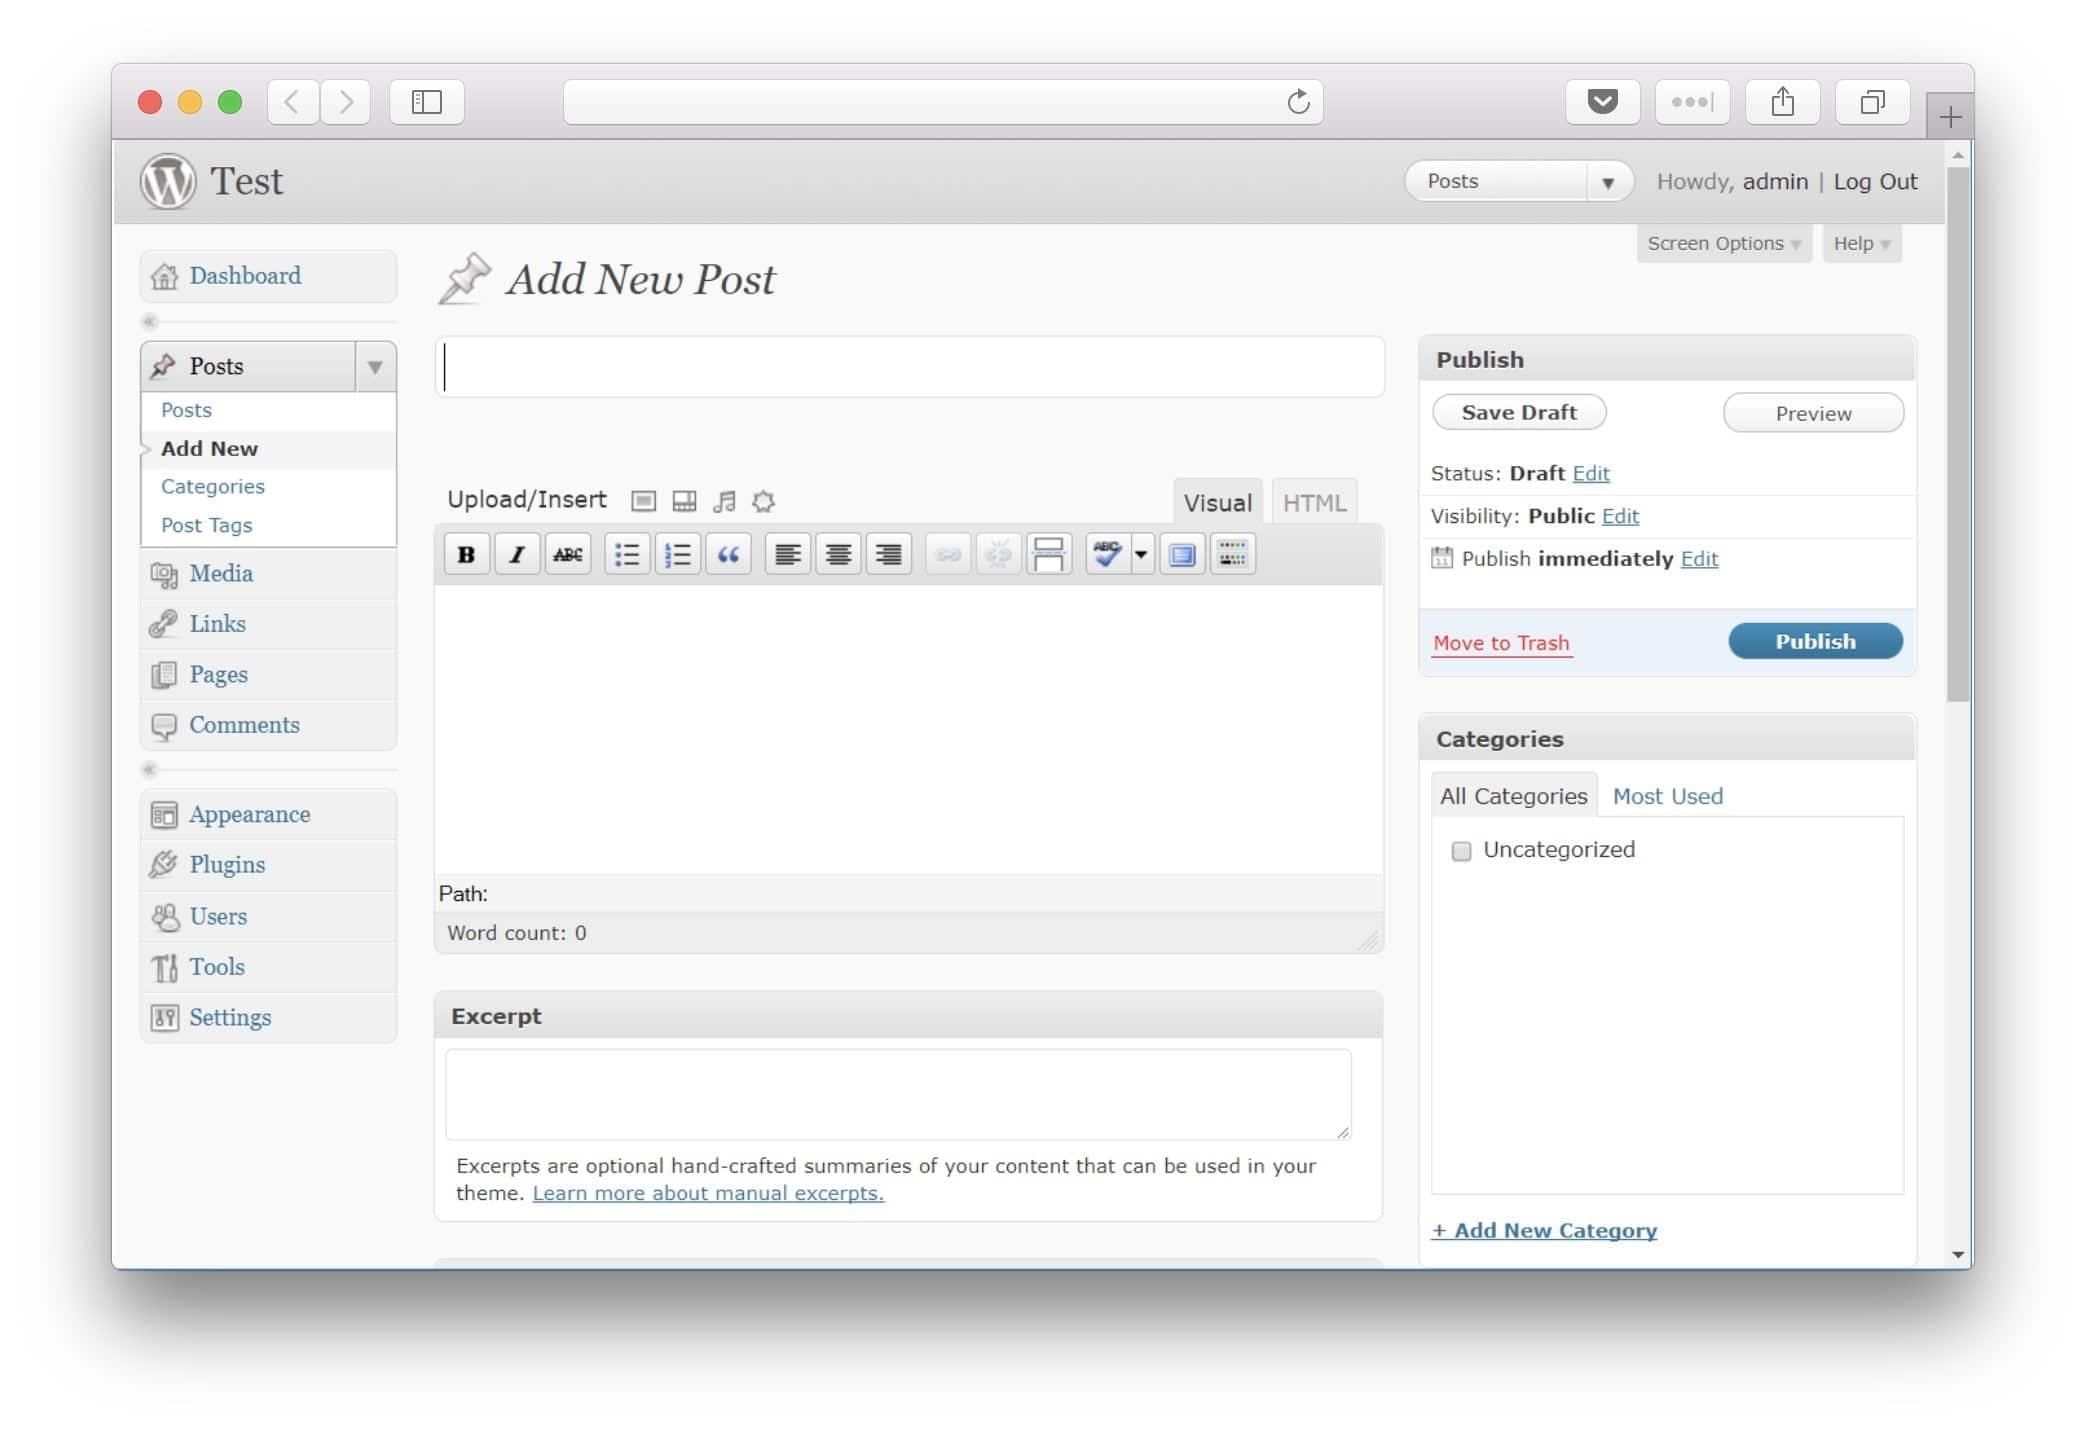Select the Most Used categories tab
This screenshot has width=2086, height=1430.
click(1667, 797)
